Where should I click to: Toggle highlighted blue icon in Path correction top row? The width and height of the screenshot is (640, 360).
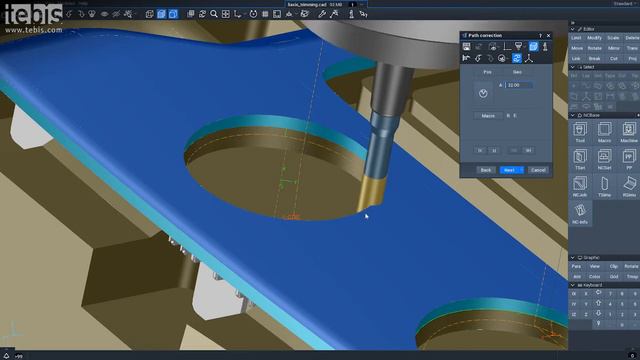[533, 47]
